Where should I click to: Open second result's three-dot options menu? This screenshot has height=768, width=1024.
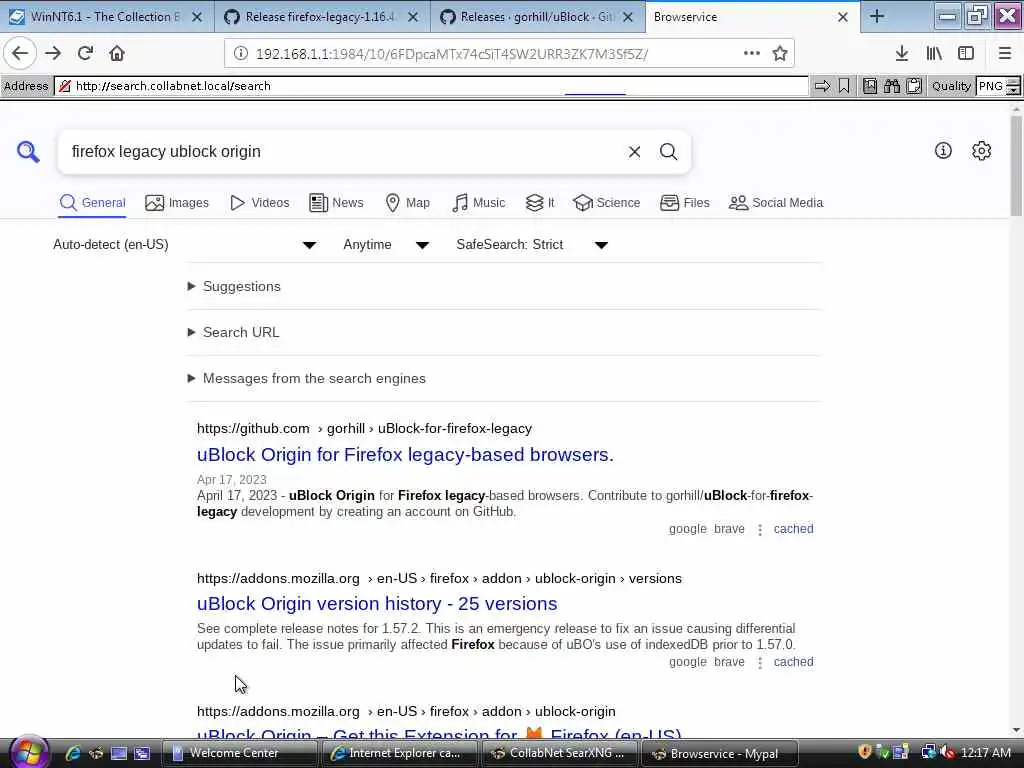(760, 662)
